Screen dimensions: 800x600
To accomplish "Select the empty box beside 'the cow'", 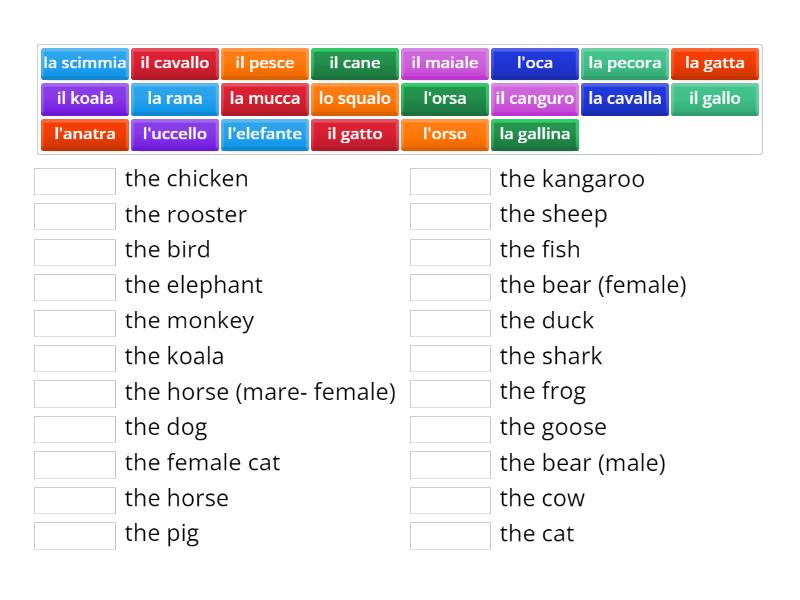I will point(450,500).
